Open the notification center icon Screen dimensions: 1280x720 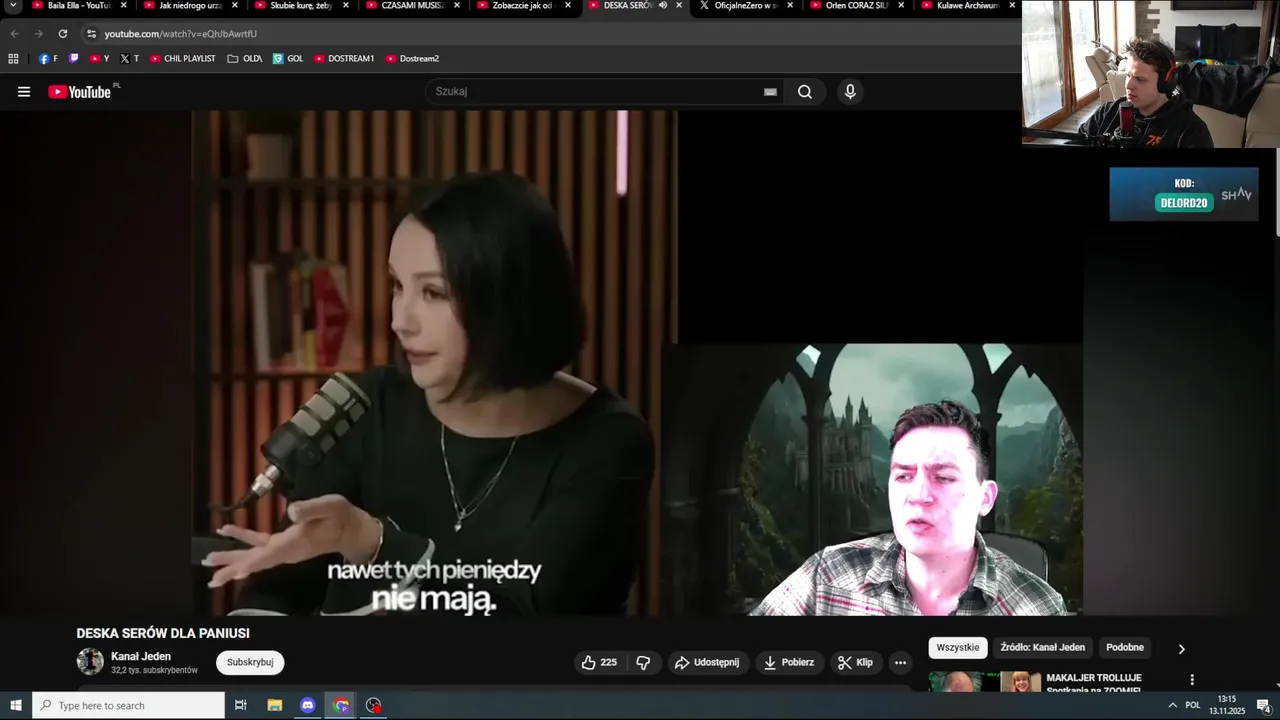tap(1264, 706)
